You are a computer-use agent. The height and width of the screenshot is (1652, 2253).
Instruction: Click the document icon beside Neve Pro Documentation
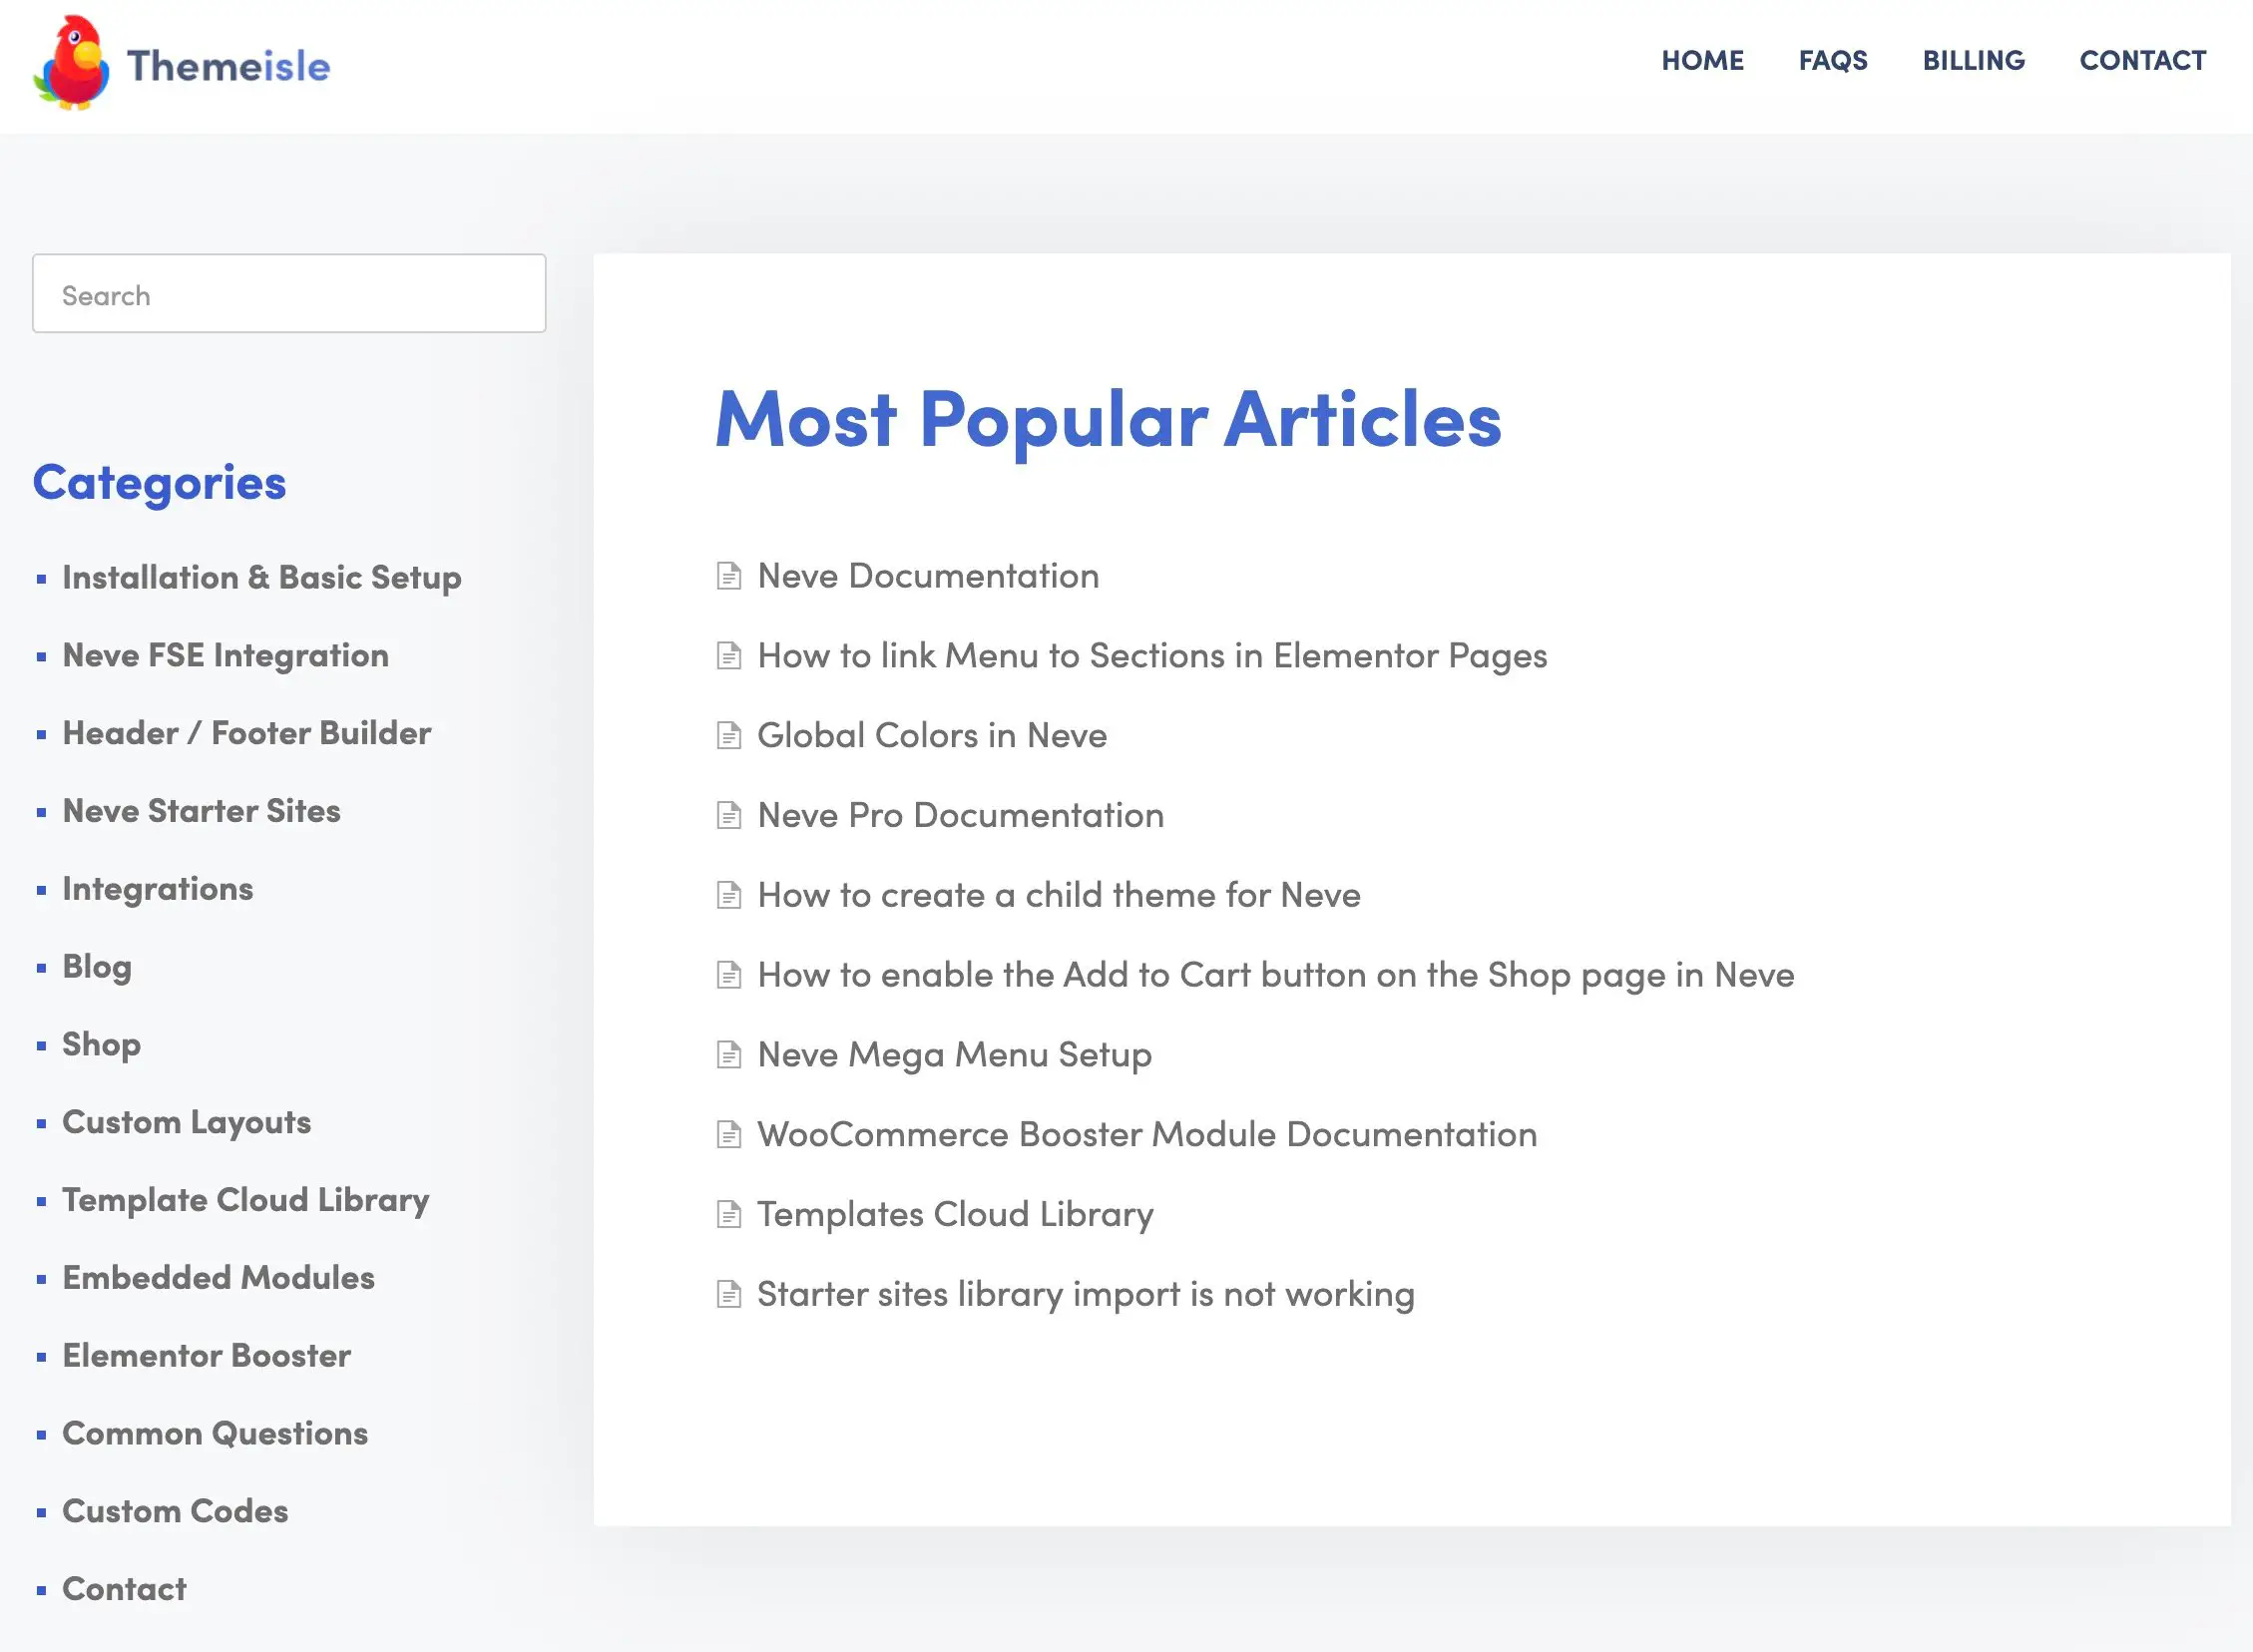729,816
